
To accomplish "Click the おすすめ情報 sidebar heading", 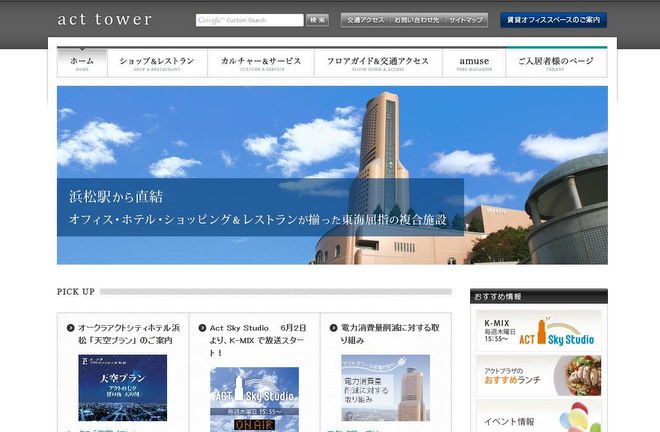I will [x=539, y=296].
